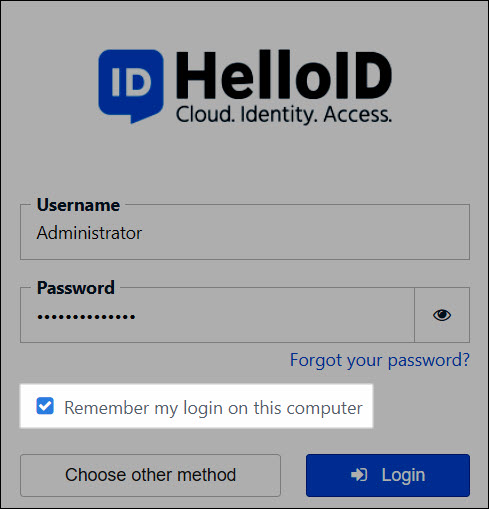
Task: Select the 'Choose other method' button
Action: pyautogui.click(x=150, y=475)
